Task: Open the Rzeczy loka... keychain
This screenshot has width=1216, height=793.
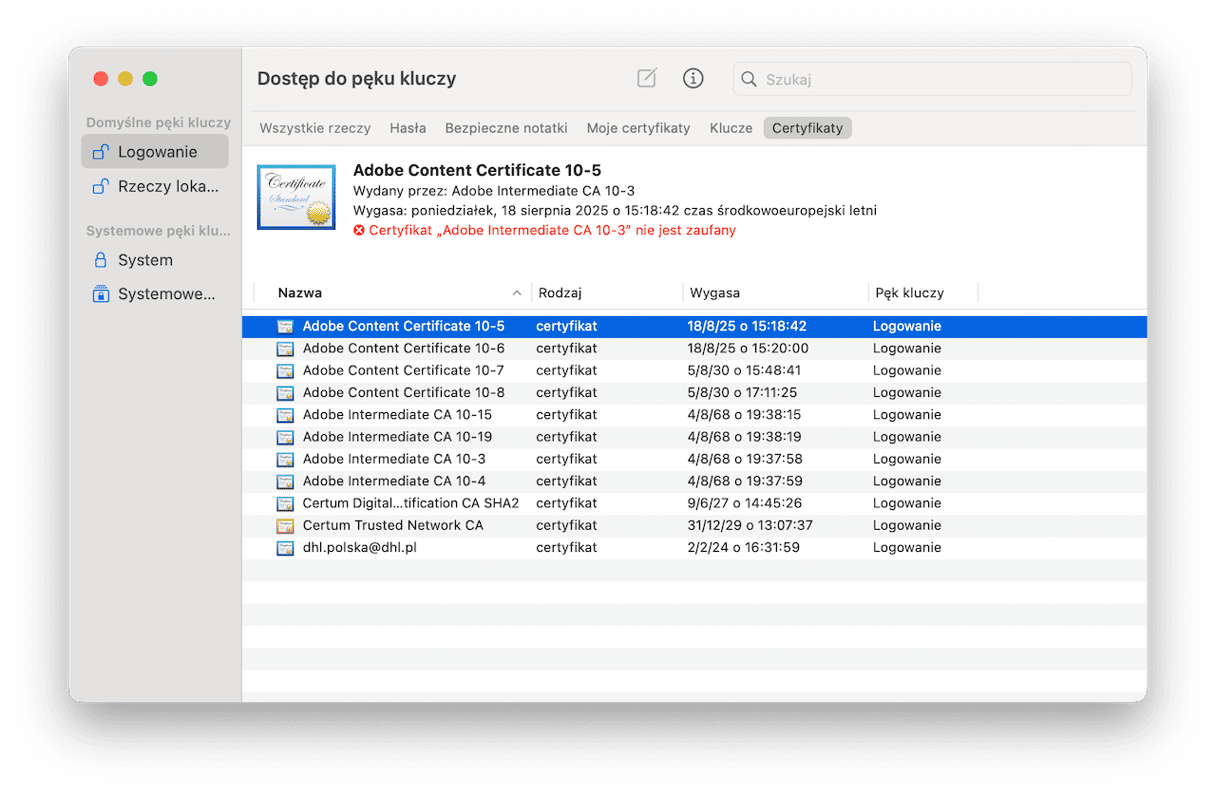Action: point(155,186)
